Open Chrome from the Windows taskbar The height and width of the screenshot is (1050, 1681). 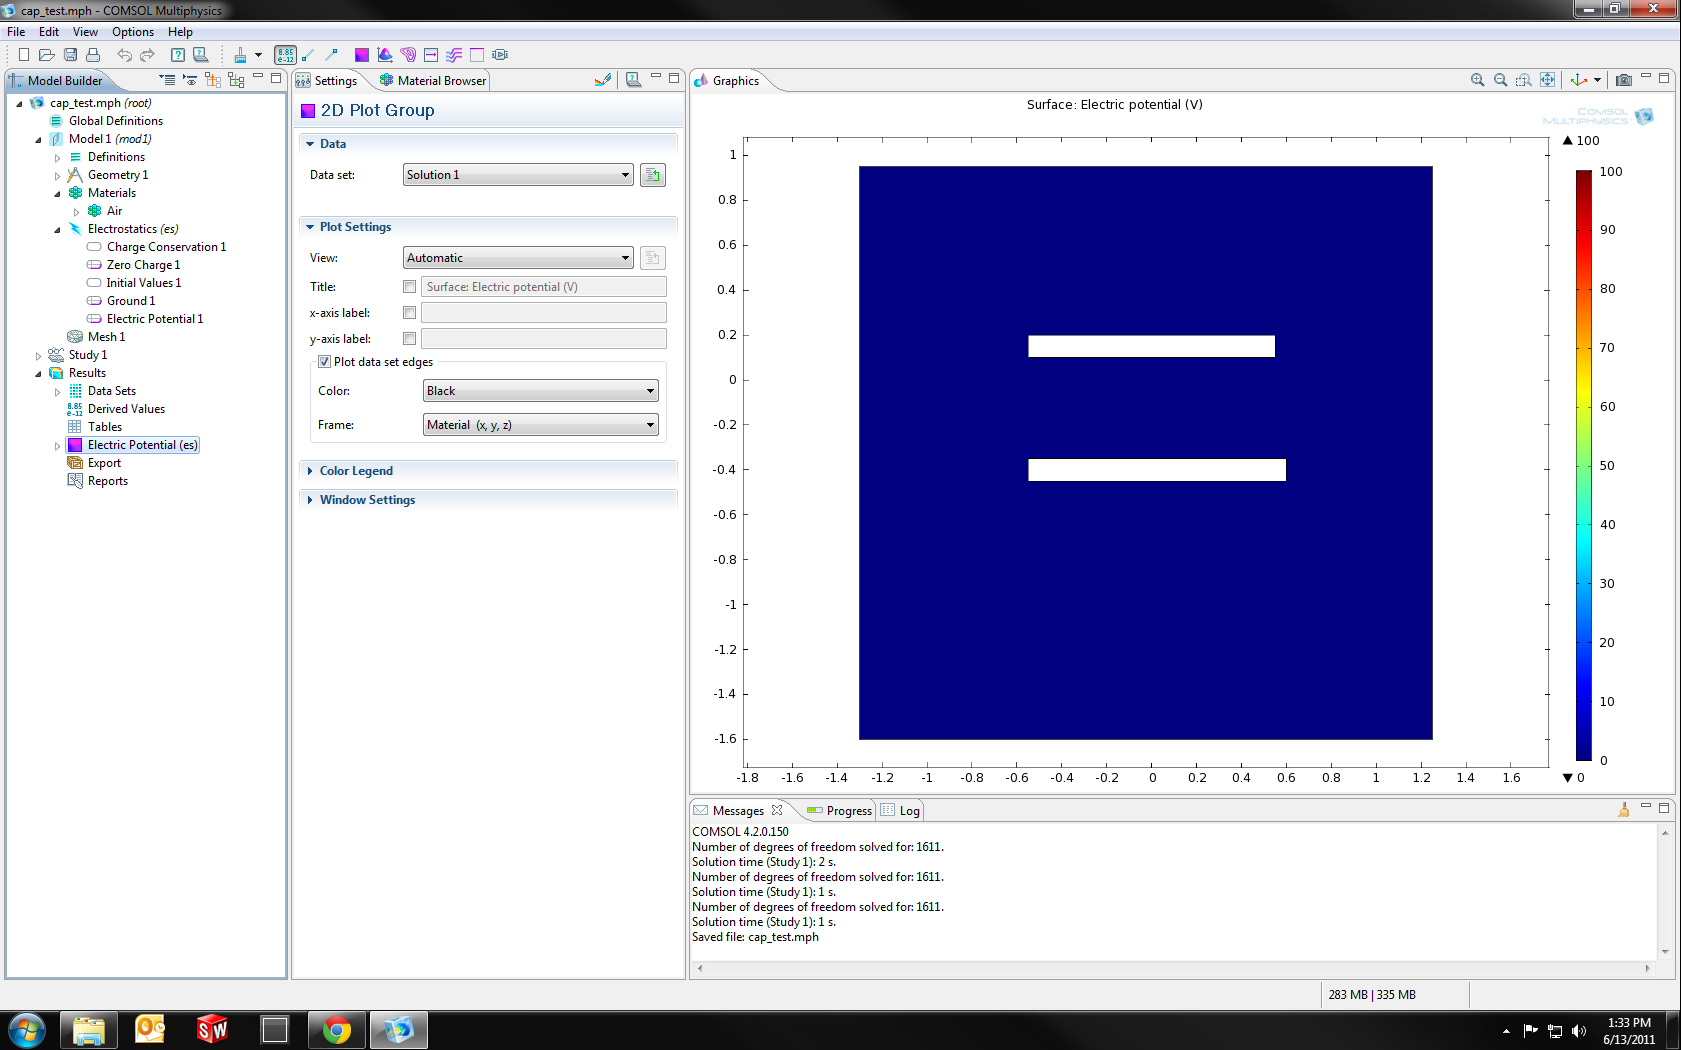click(337, 1029)
